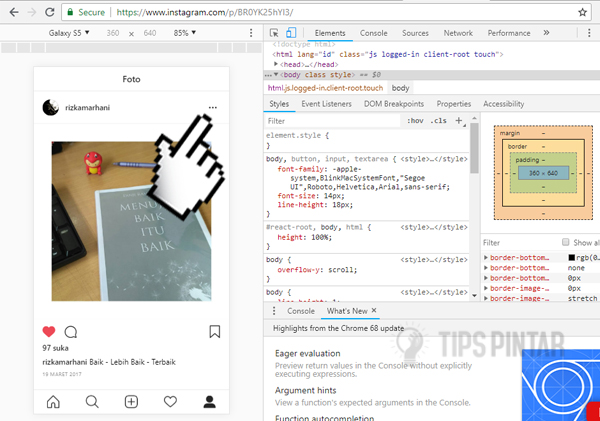Open Console tab in bottom drawer
This screenshot has height=421, width=600.
point(301,311)
